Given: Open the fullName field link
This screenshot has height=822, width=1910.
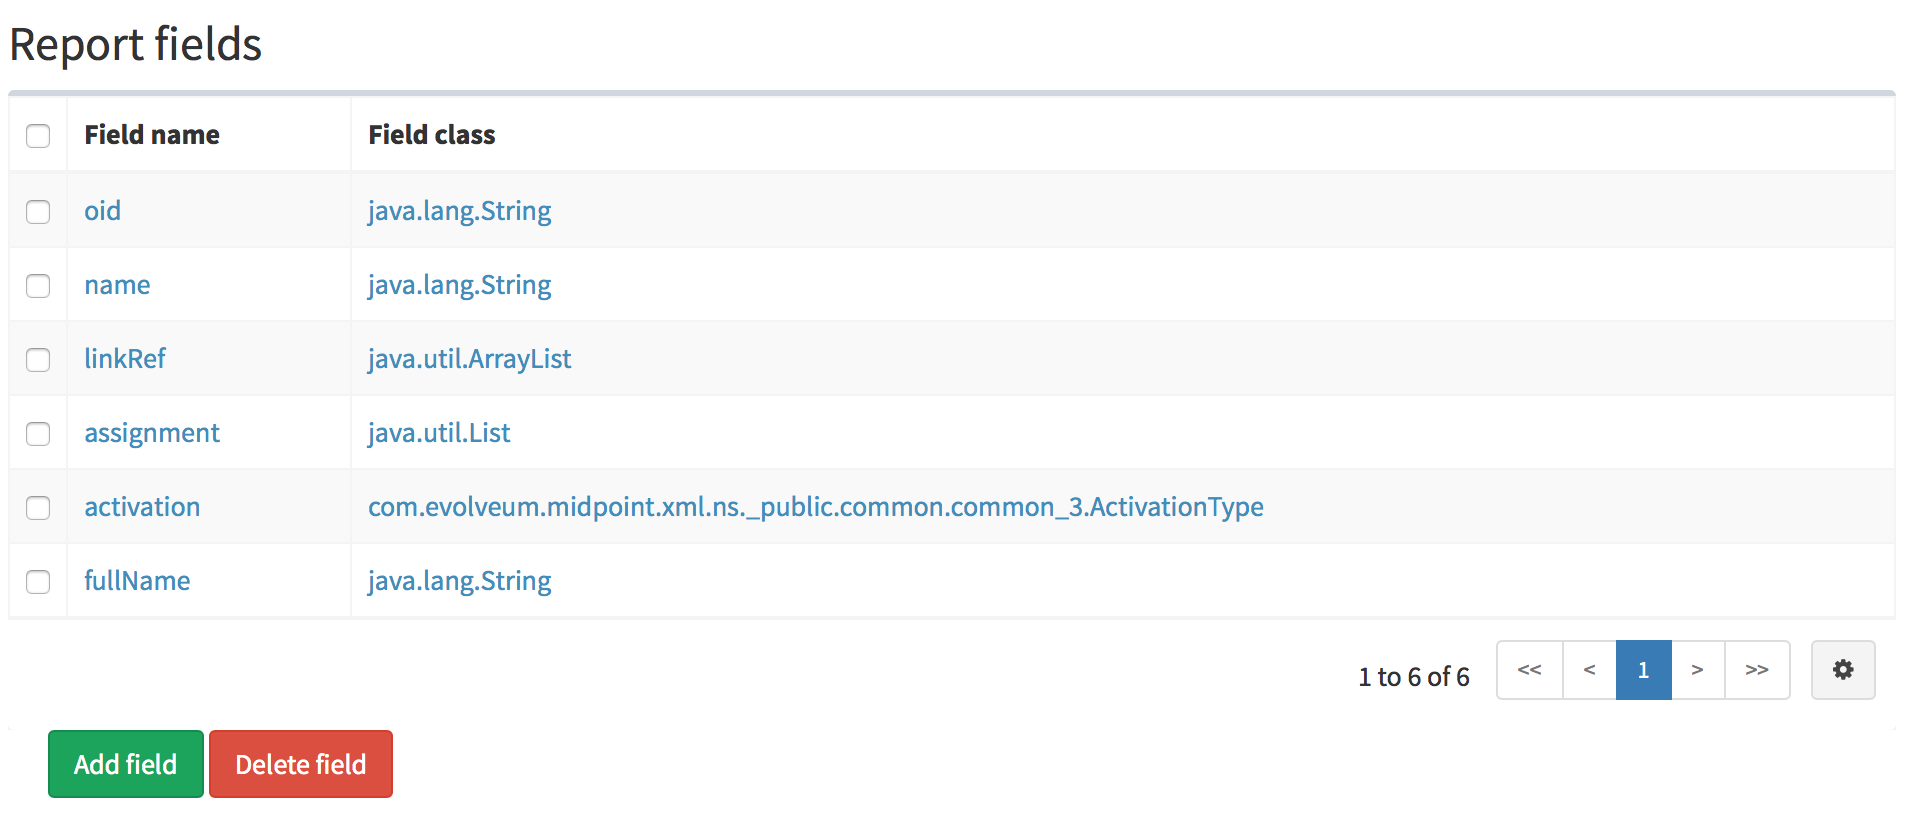Looking at the screenshot, I should tap(137, 581).
